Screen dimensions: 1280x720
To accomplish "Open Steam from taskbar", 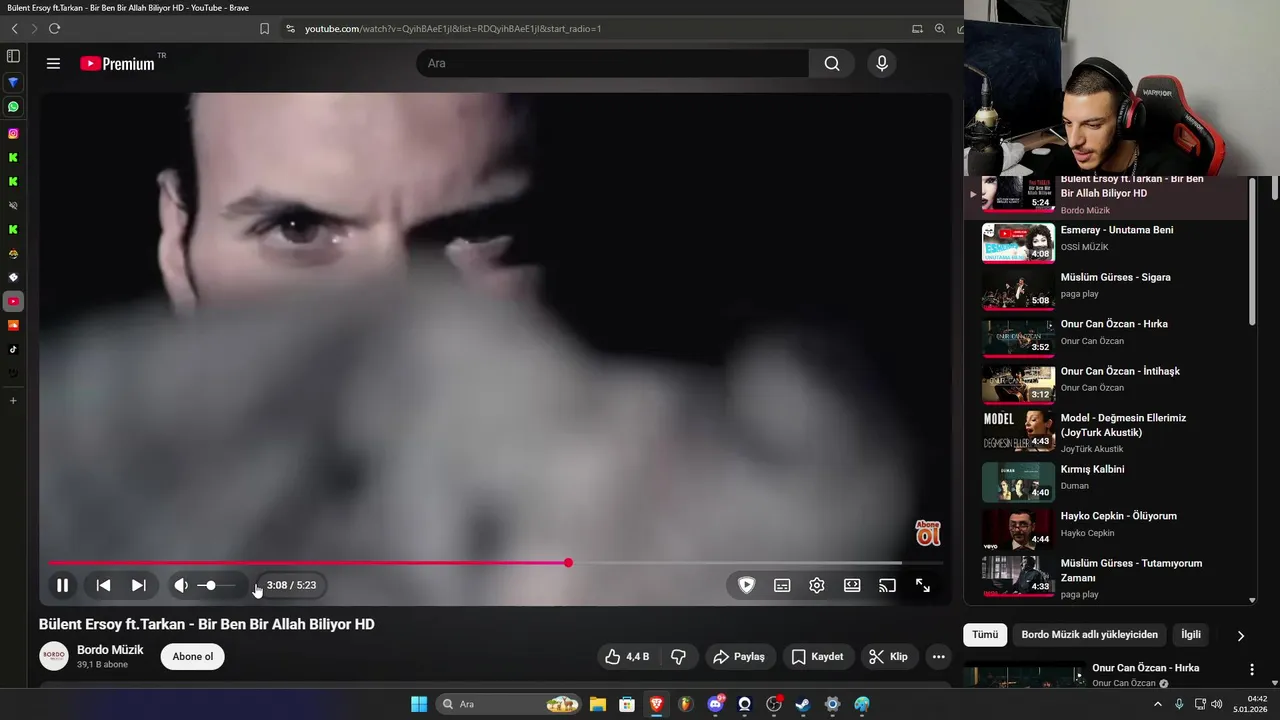I will tap(802, 704).
